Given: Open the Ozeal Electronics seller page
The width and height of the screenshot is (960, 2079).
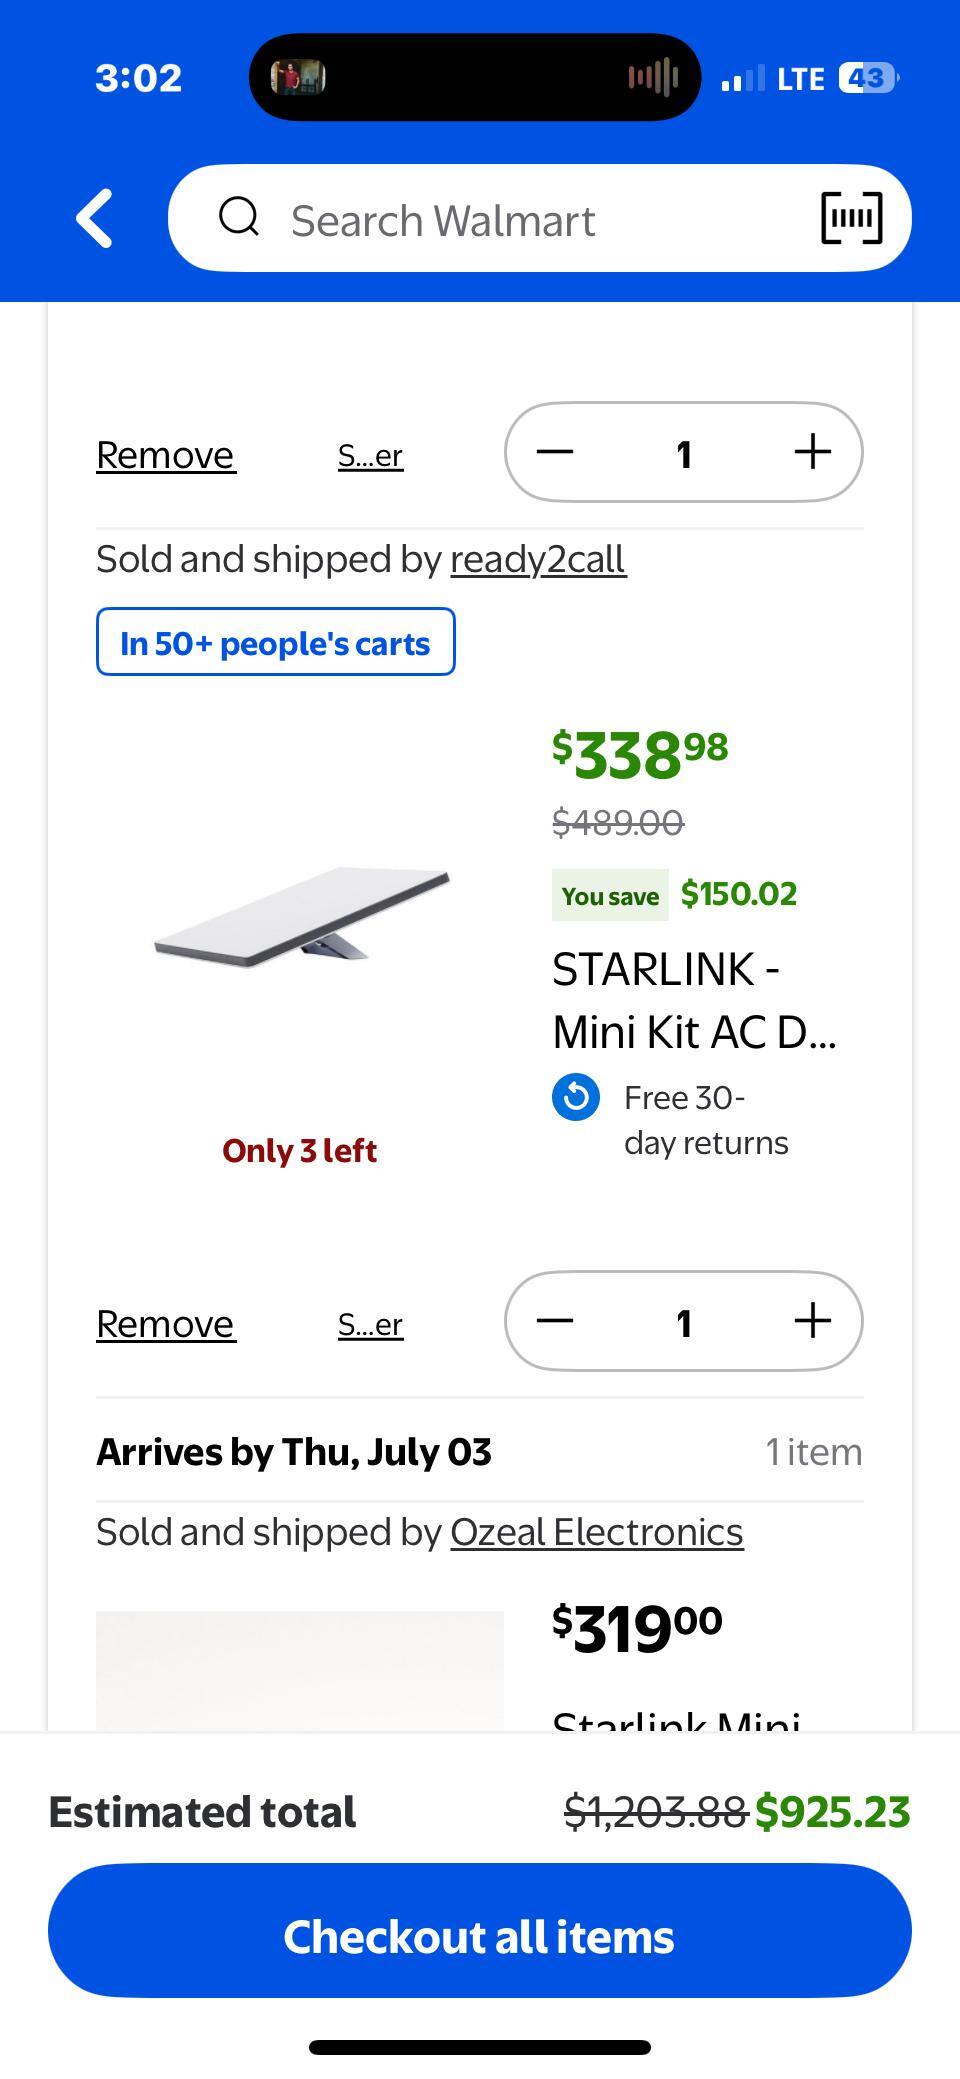Looking at the screenshot, I should [x=596, y=1532].
